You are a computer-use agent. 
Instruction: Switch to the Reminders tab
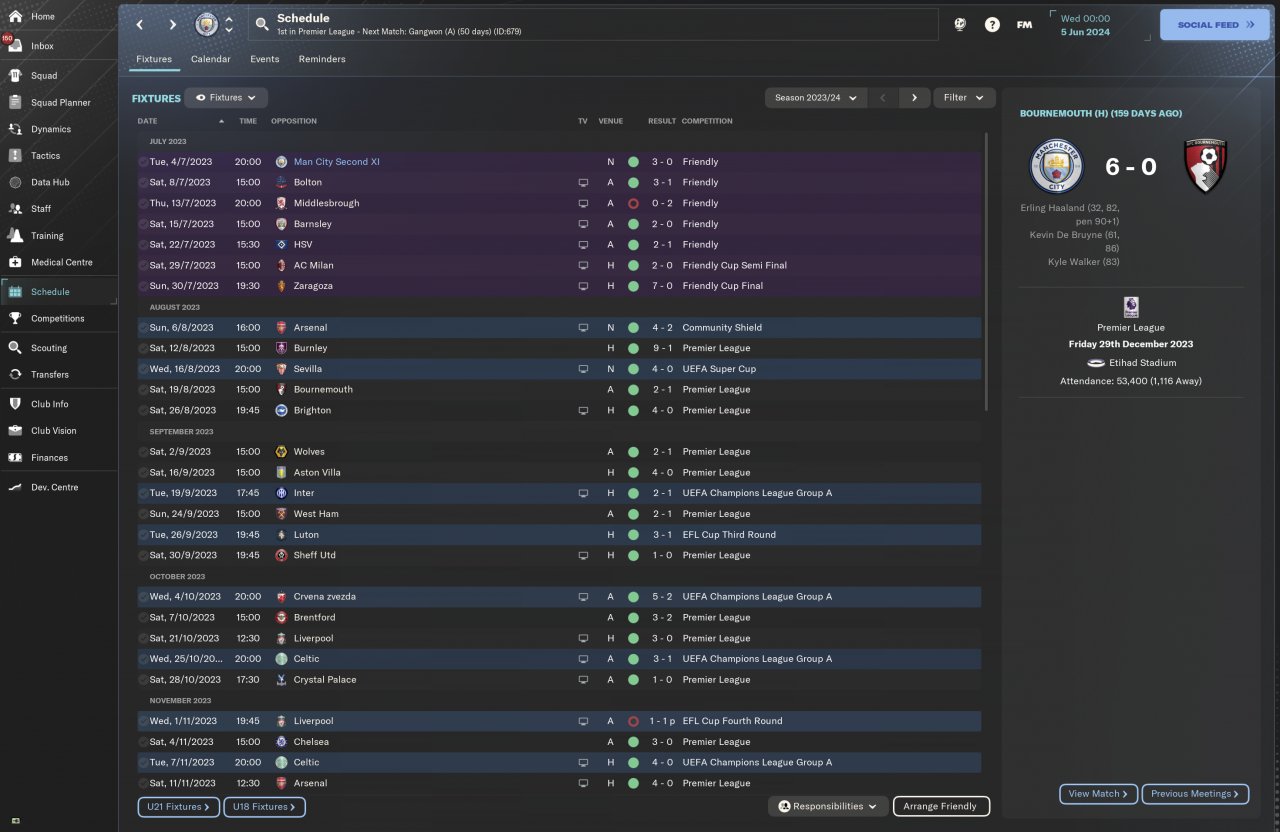coord(322,59)
